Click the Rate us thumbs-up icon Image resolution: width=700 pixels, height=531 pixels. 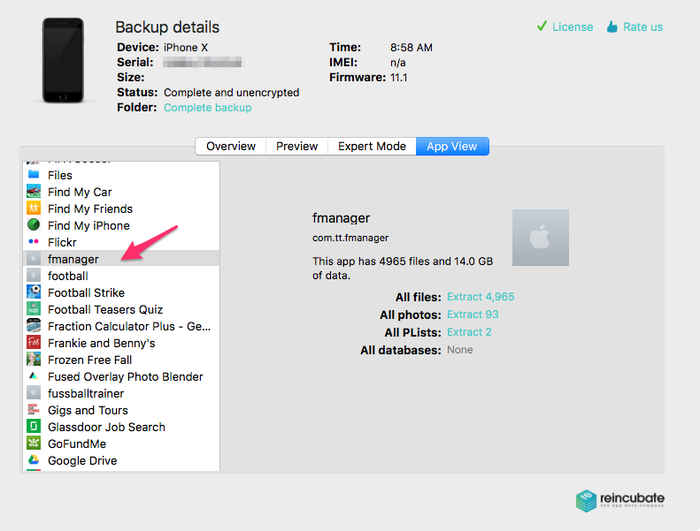coord(612,26)
